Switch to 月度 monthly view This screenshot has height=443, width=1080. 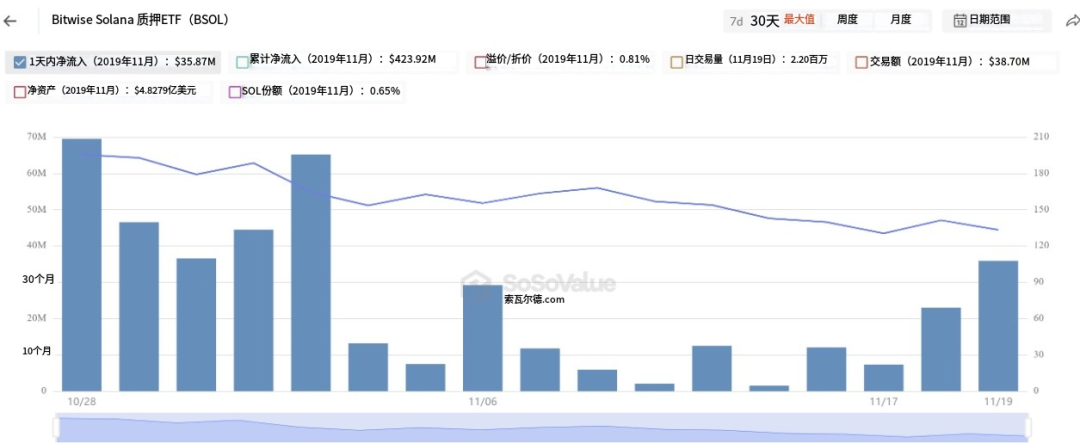click(x=901, y=20)
